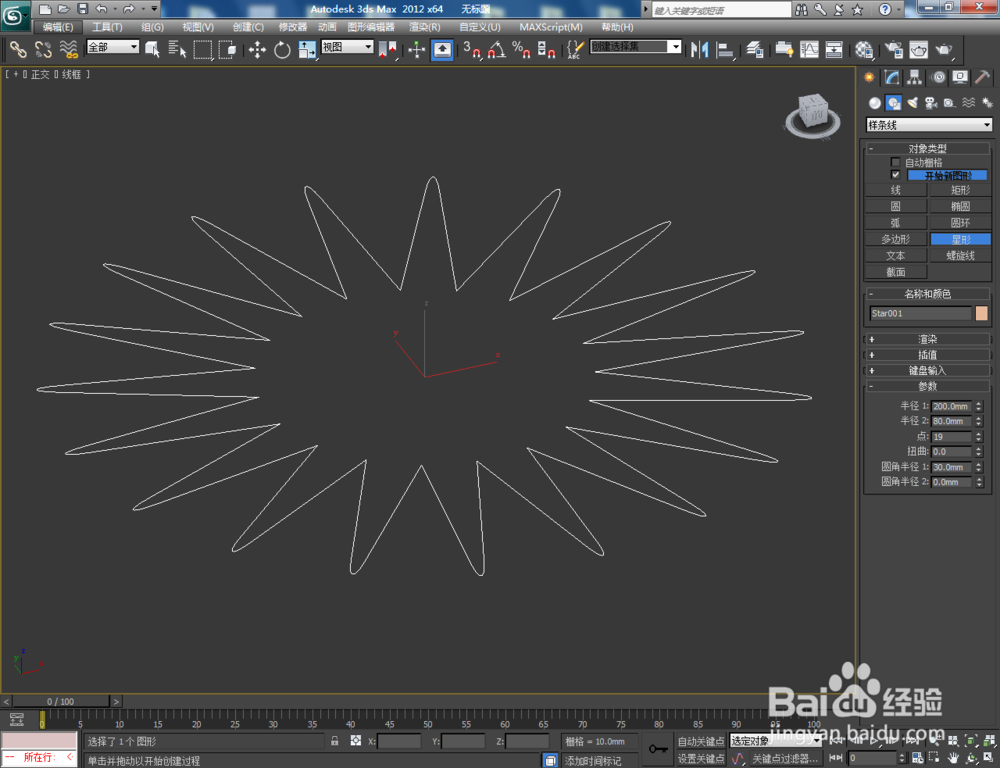The height and width of the screenshot is (768, 1000).
Task: Open the 视图 reference coordinate dropdown
Action: tap(347, 47)
